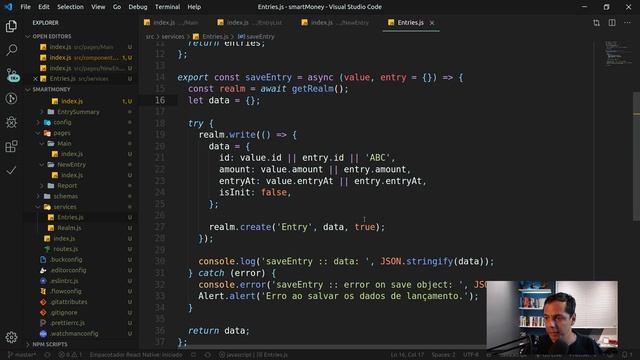
Task: Click the compare changes icon in editor toolbar
Action: click(x=596, y=23)
